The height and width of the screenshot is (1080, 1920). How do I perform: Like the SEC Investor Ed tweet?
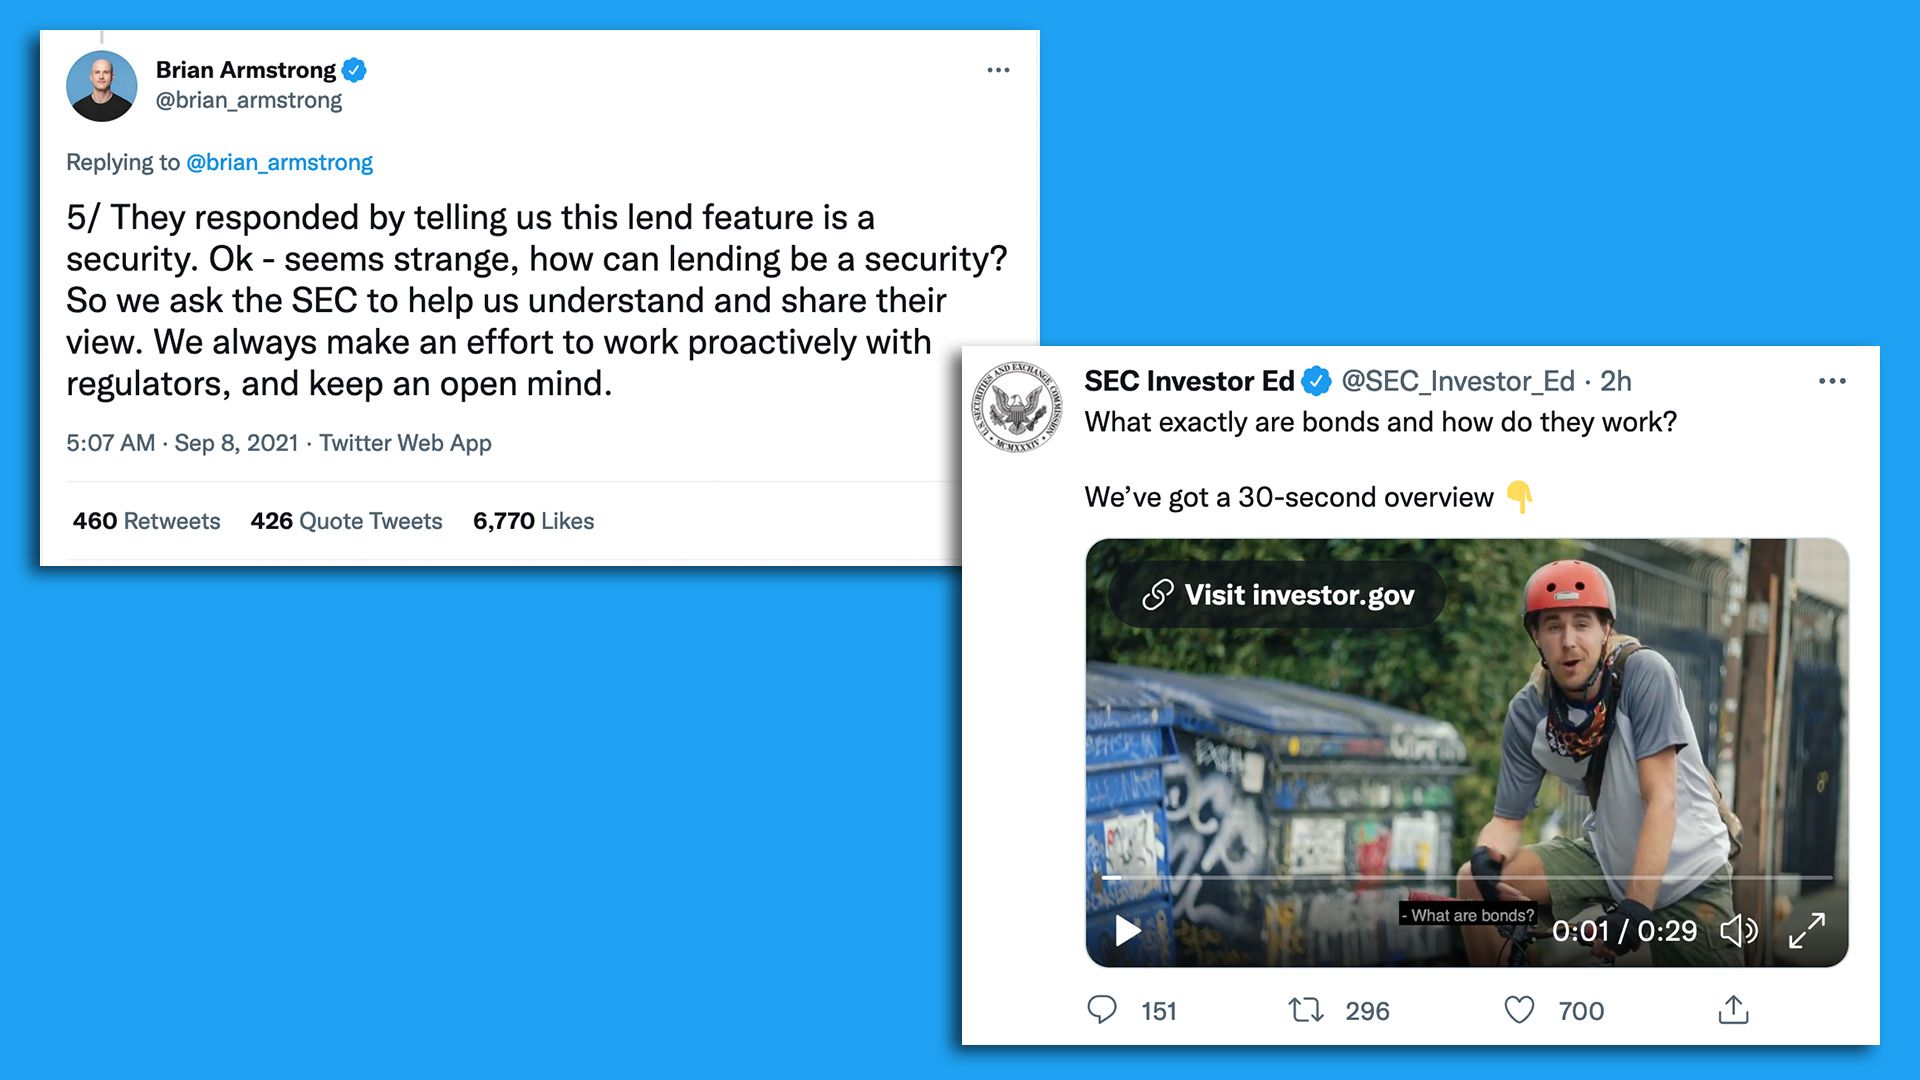[1519, 1010]
